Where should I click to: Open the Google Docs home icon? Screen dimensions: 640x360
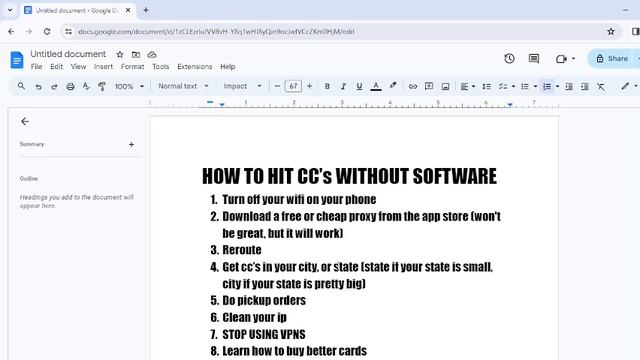(17, 60)
